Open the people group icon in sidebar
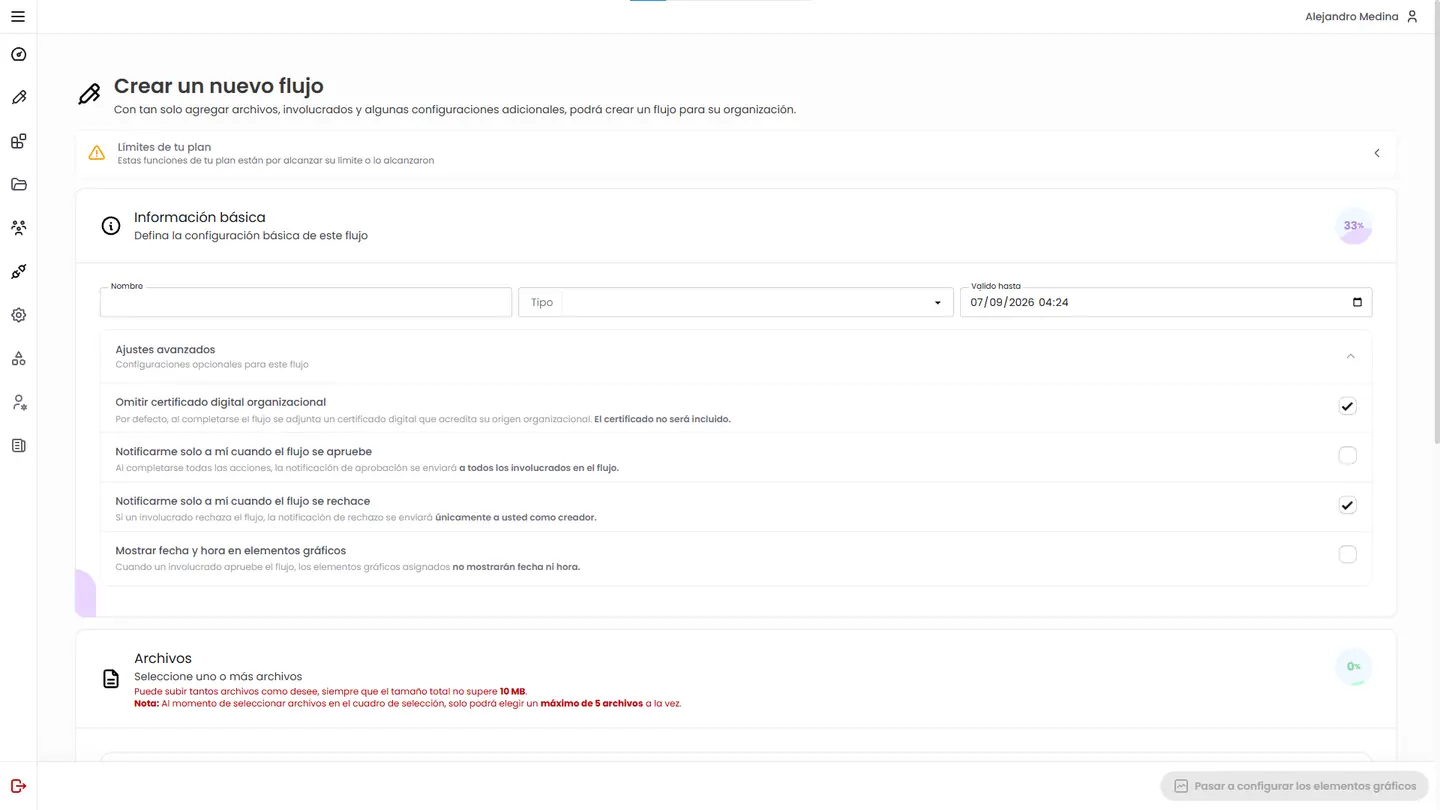Viewport: 1440px width, 810px height. click(18, 228)
